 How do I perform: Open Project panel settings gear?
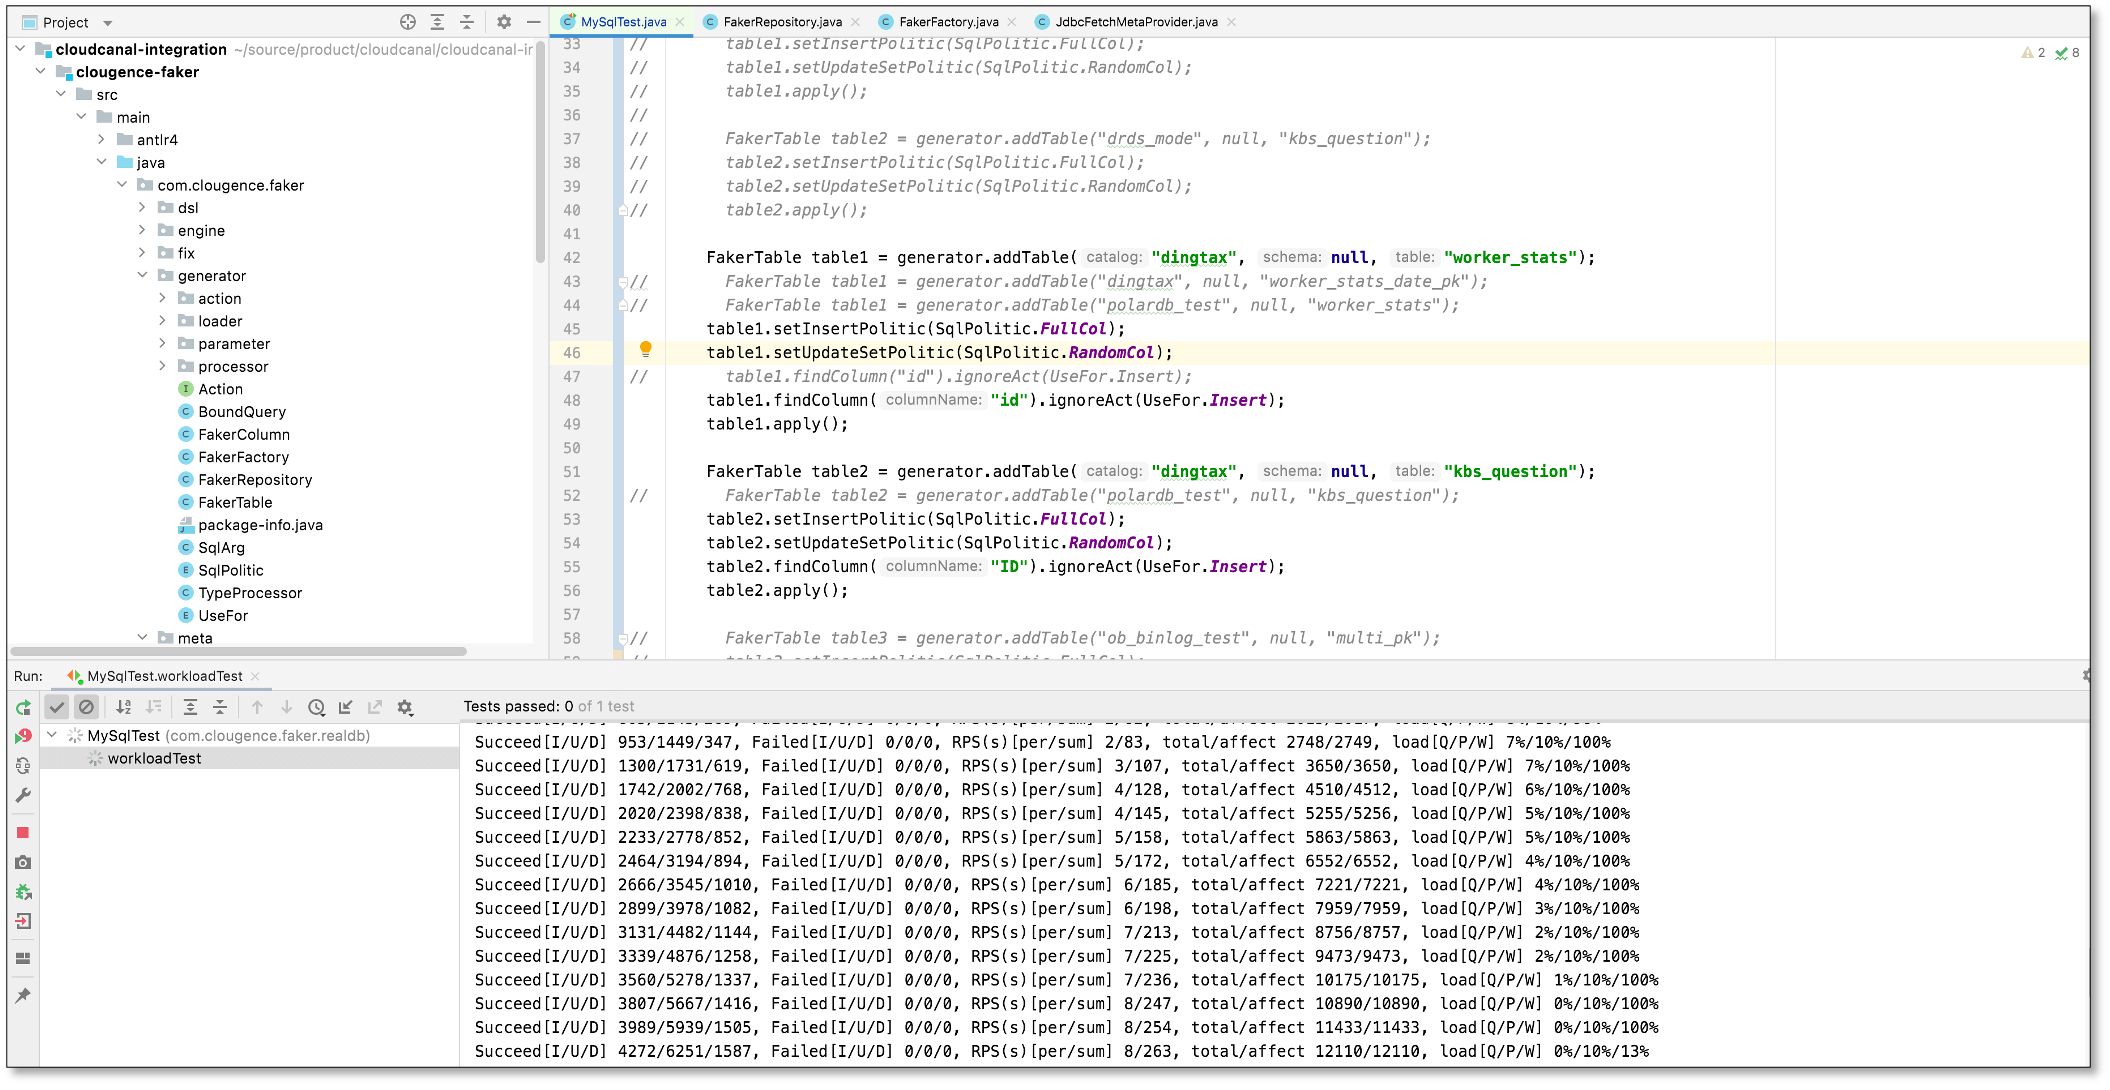click(x=504, y=22)
